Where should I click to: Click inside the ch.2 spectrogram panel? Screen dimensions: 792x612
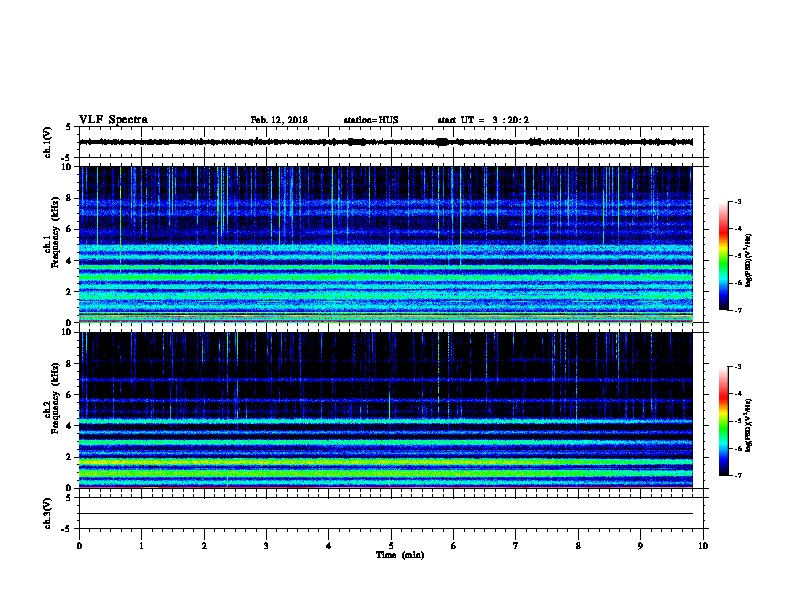[x=386, y=410]
